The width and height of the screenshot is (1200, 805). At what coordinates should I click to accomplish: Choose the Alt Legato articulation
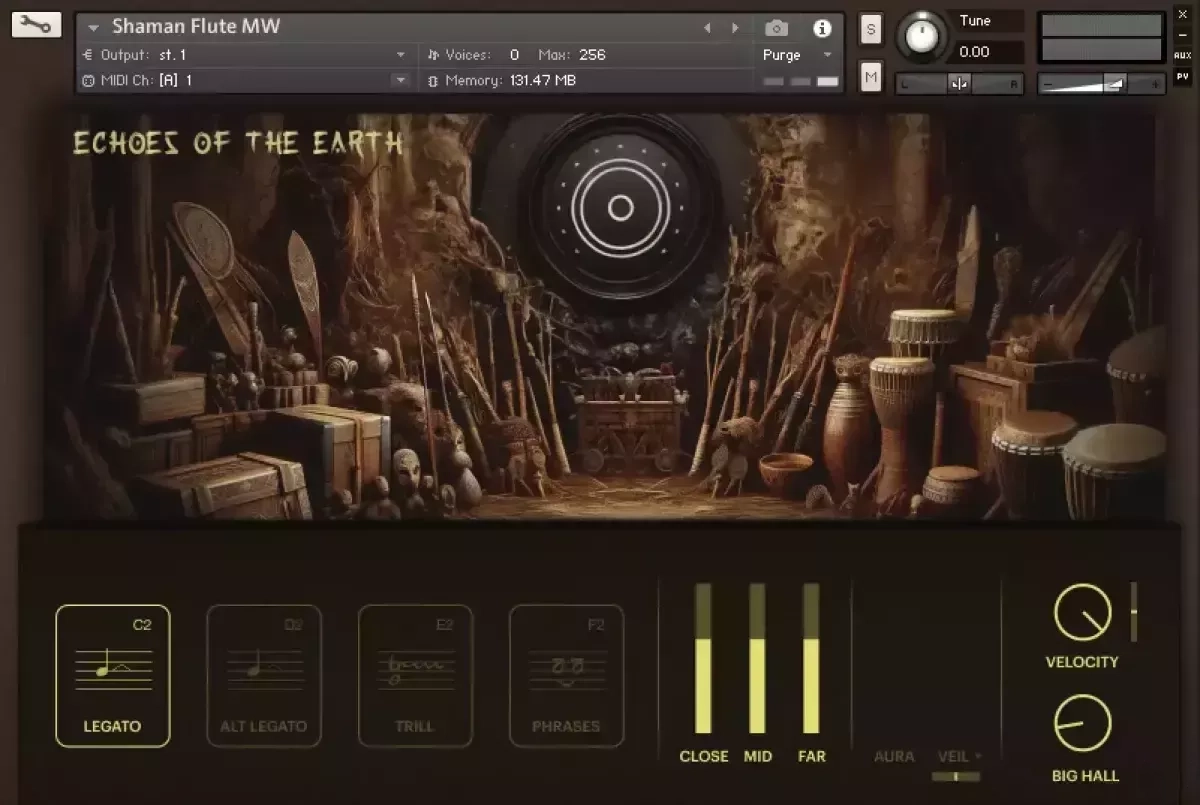coord(264,675)
